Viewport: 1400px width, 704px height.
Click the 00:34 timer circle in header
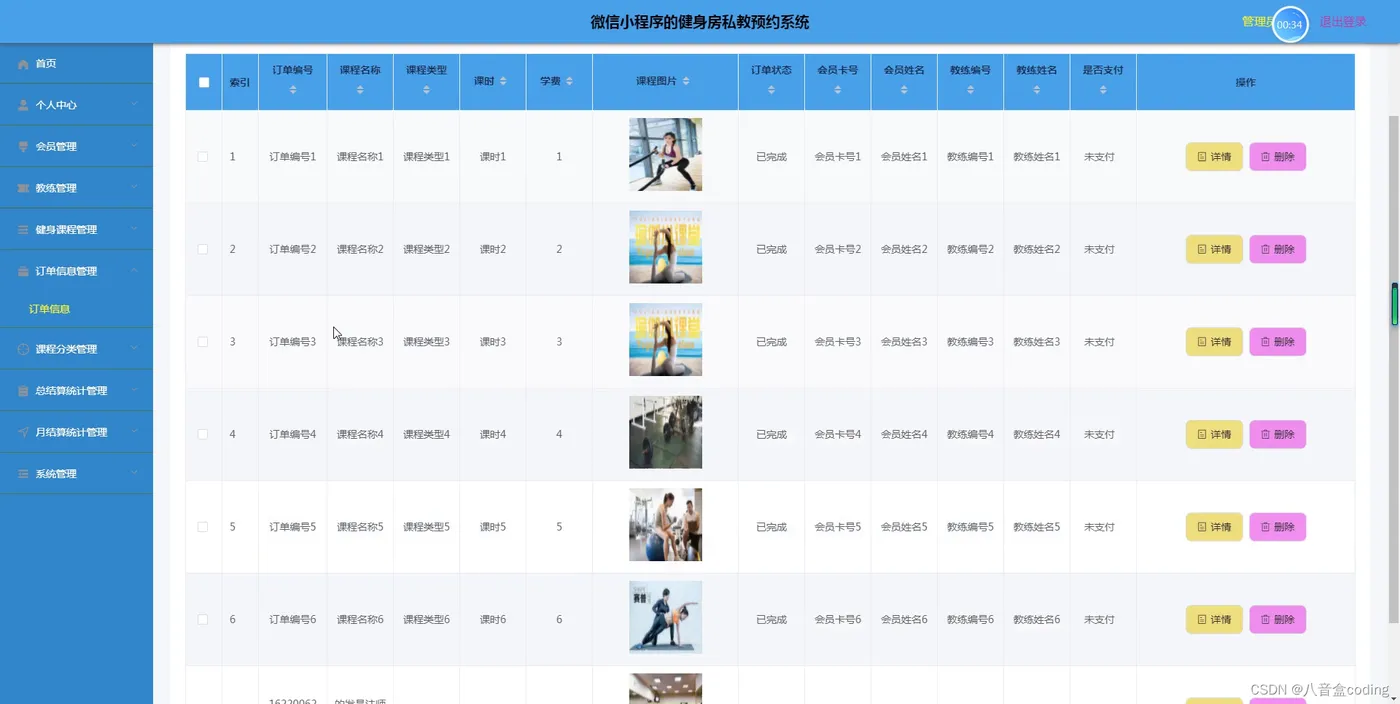tap(1290, 24)
